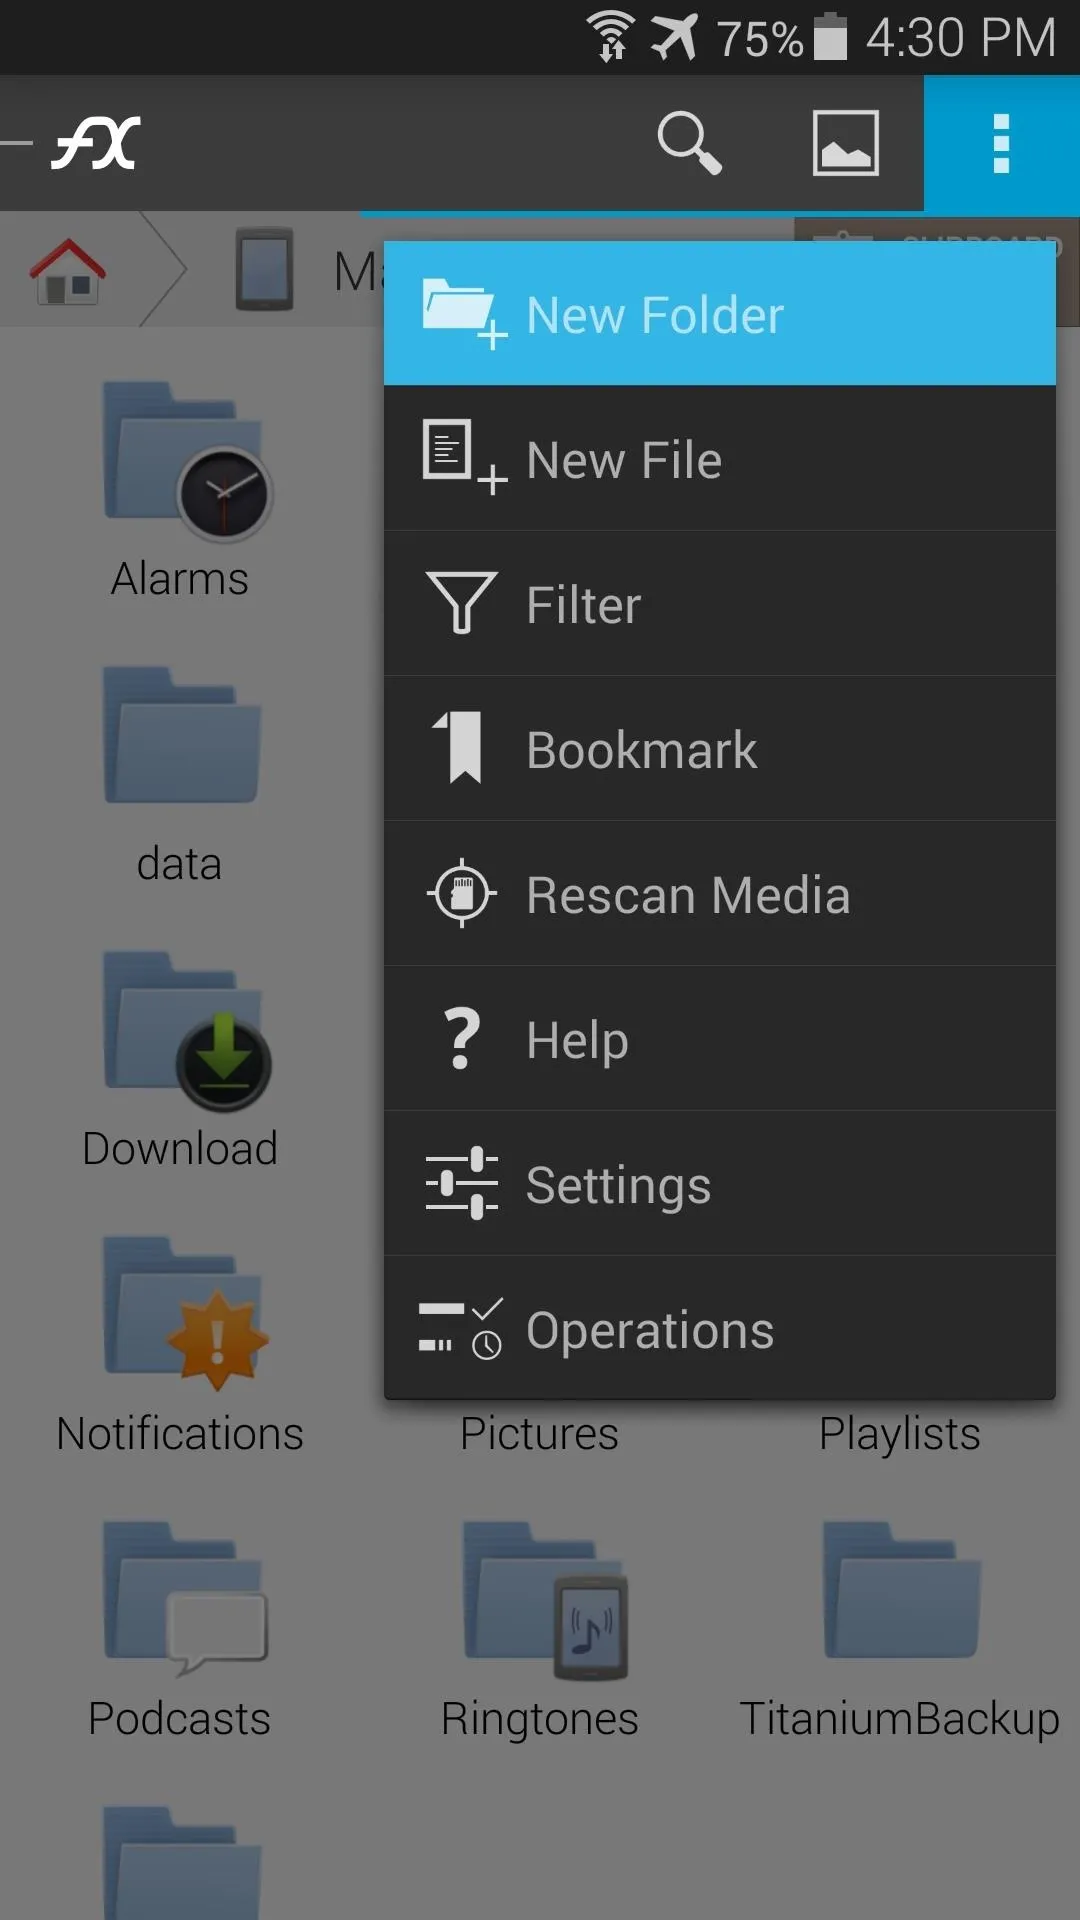Viewport: 1080px width, 1920px height.
Task: Click the data folder label
Action: 180,864
